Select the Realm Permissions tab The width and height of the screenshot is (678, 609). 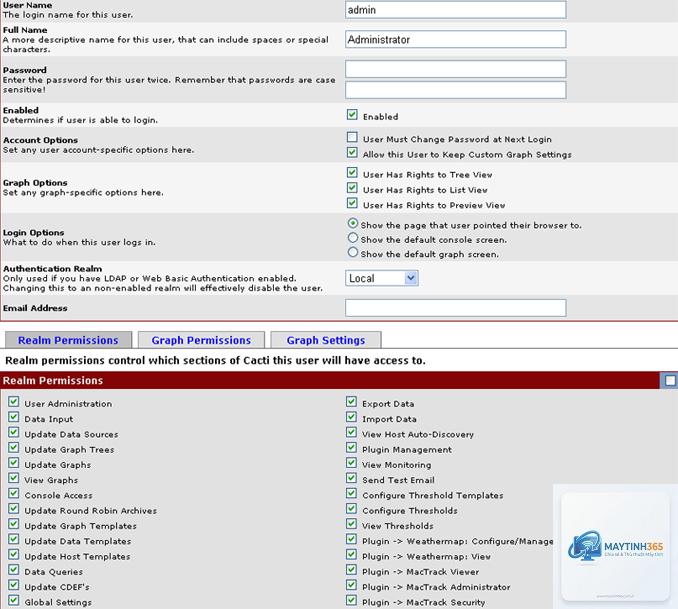tap(68, 340)
